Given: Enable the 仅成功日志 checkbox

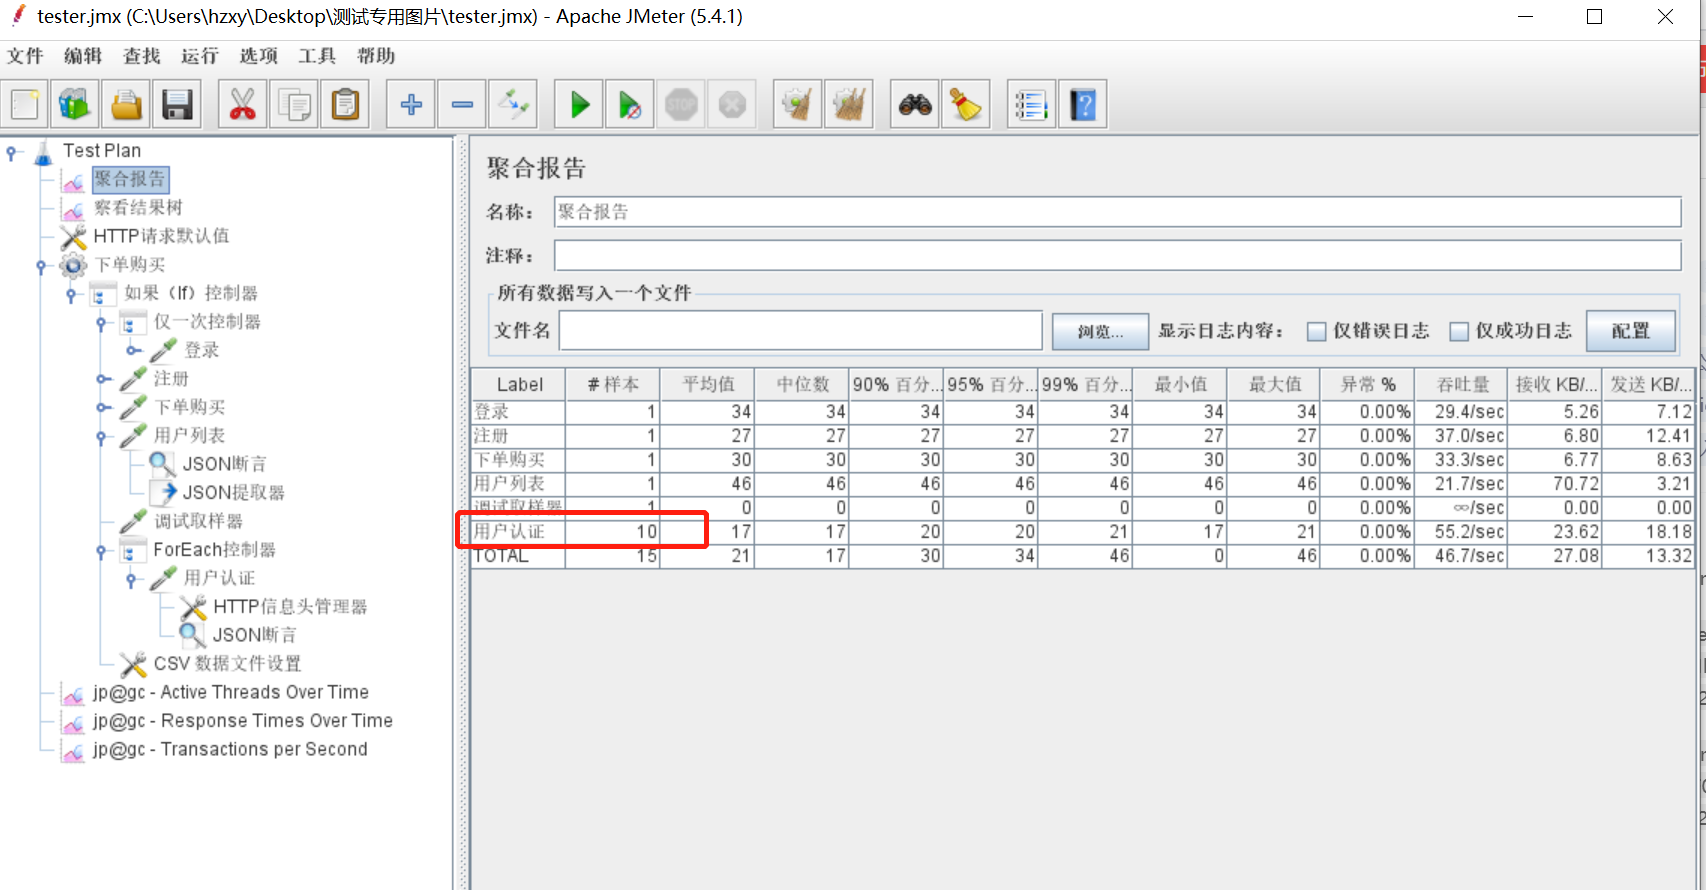Looking at the screenshot, I should (x=1460, y=331).
